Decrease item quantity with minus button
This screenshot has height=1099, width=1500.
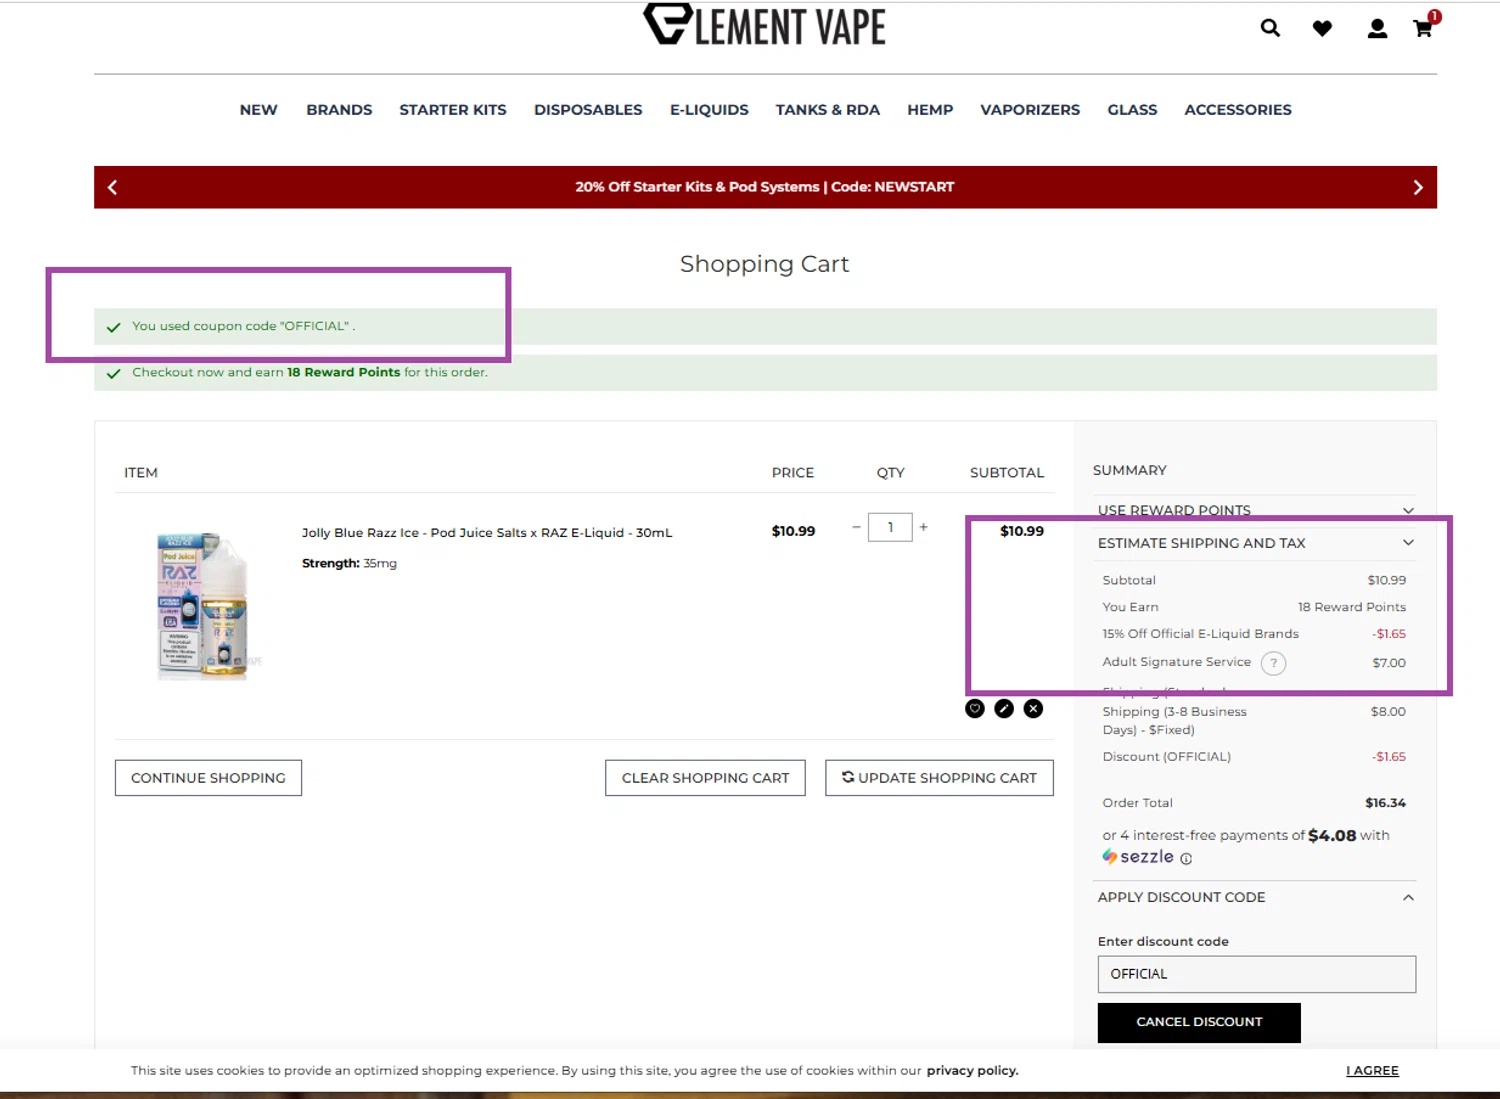pyautogui.click(x=856, y=527)
